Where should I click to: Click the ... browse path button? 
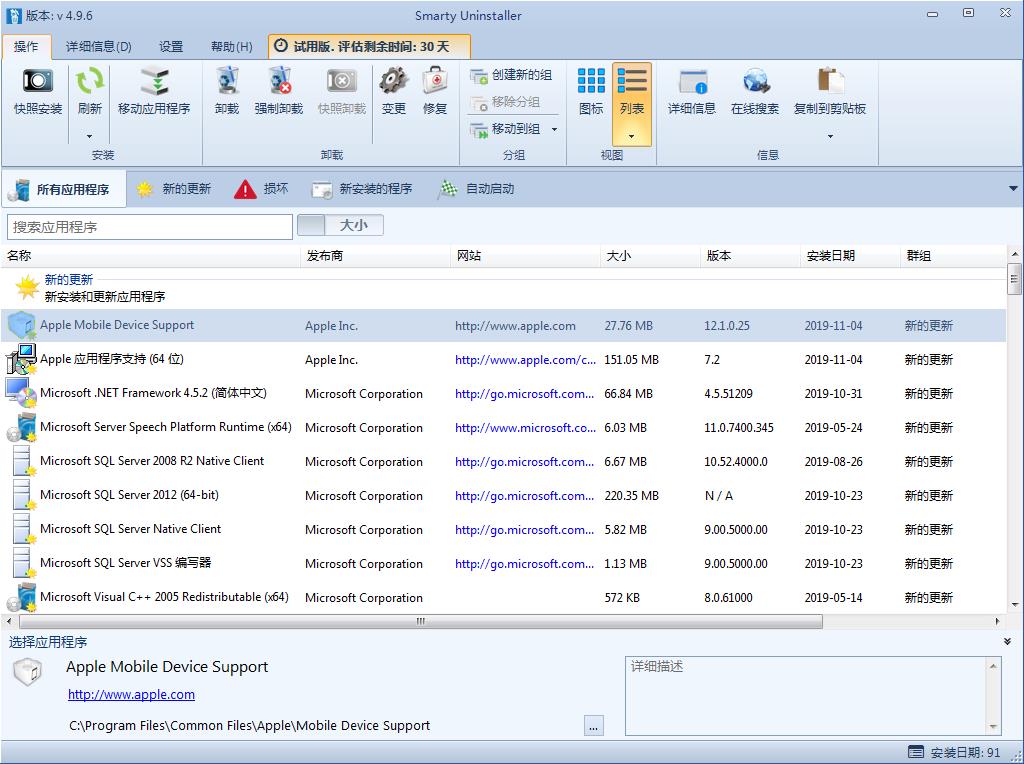[x=593, y=726]
